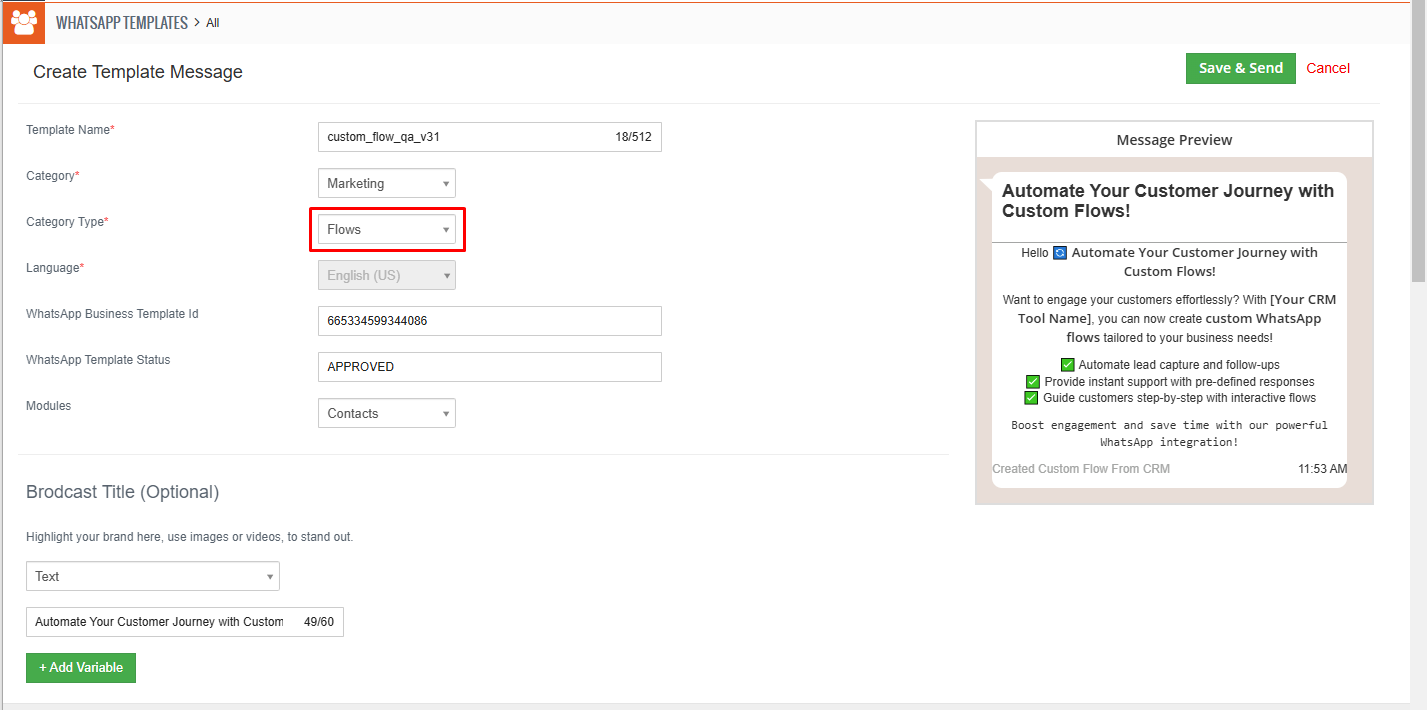
Task: Click green checkmark beside Provide instant support
Action: 1033,382
